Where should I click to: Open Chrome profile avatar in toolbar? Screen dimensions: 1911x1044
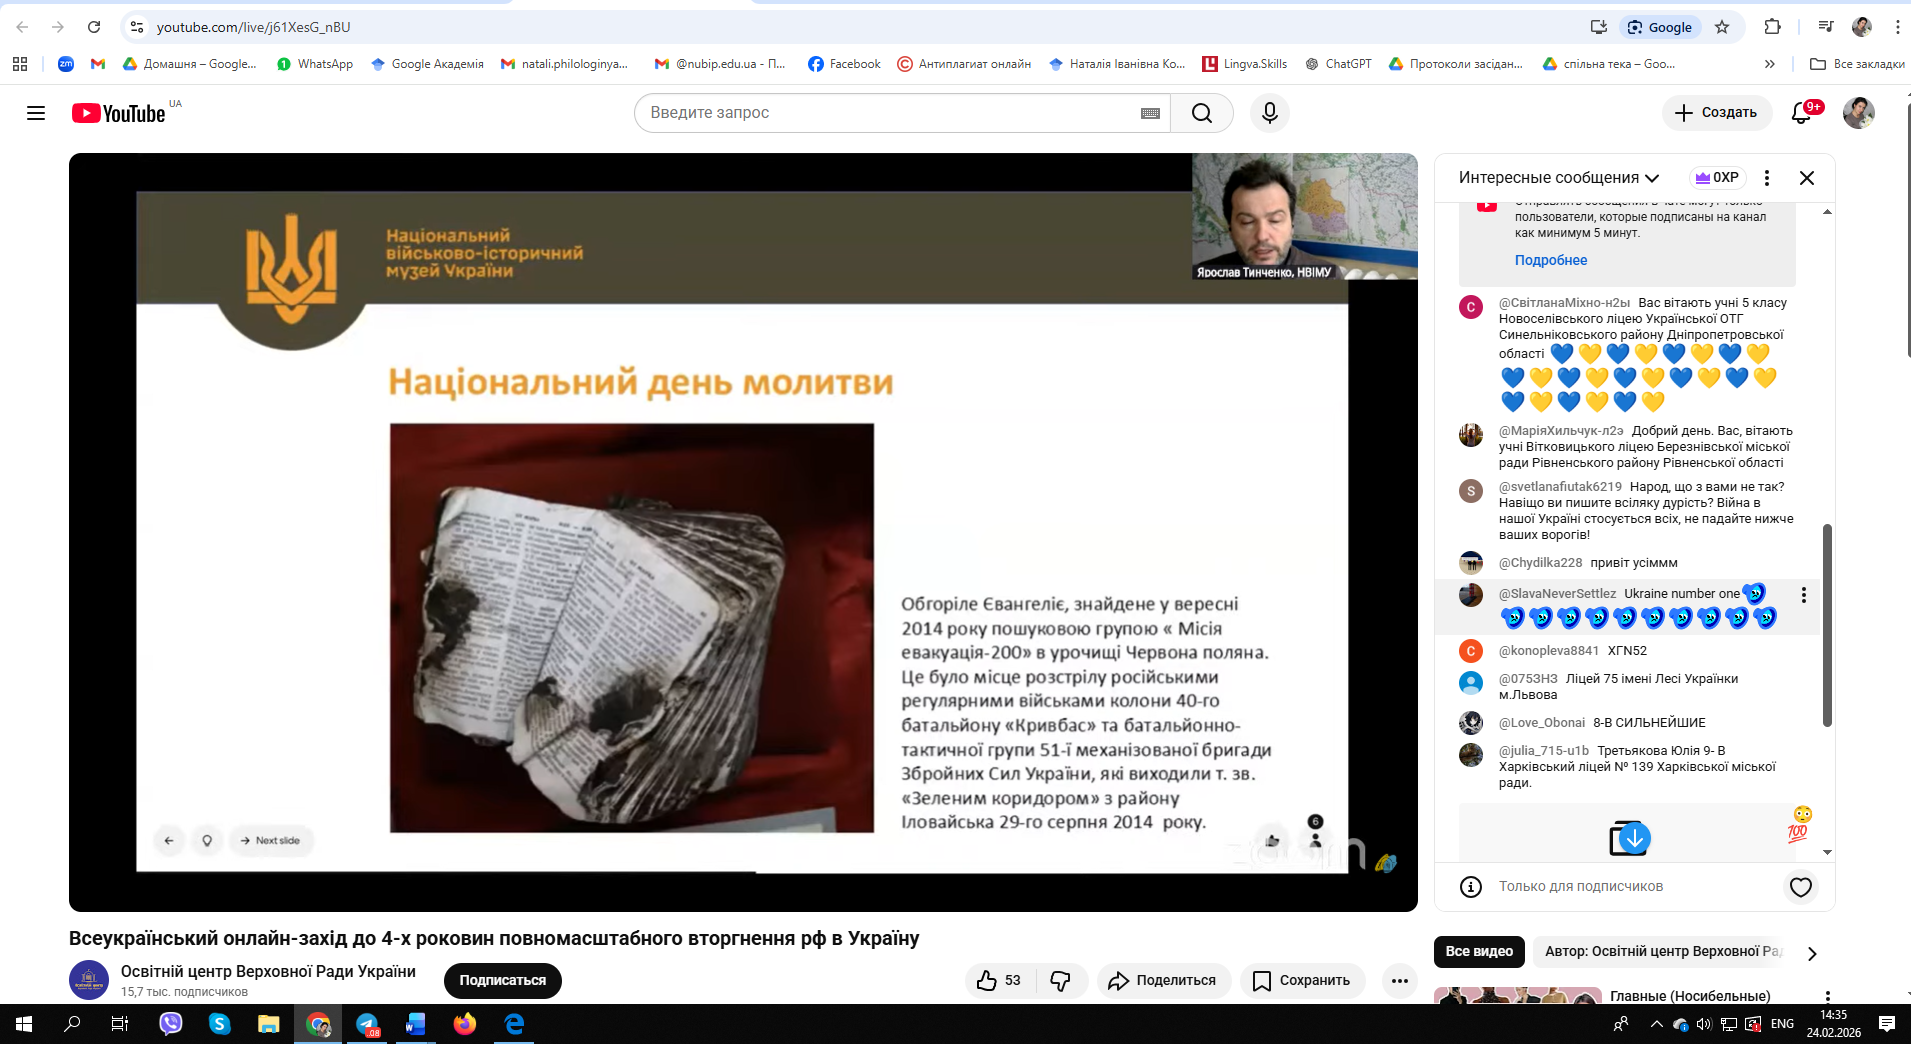[1862, 27]
